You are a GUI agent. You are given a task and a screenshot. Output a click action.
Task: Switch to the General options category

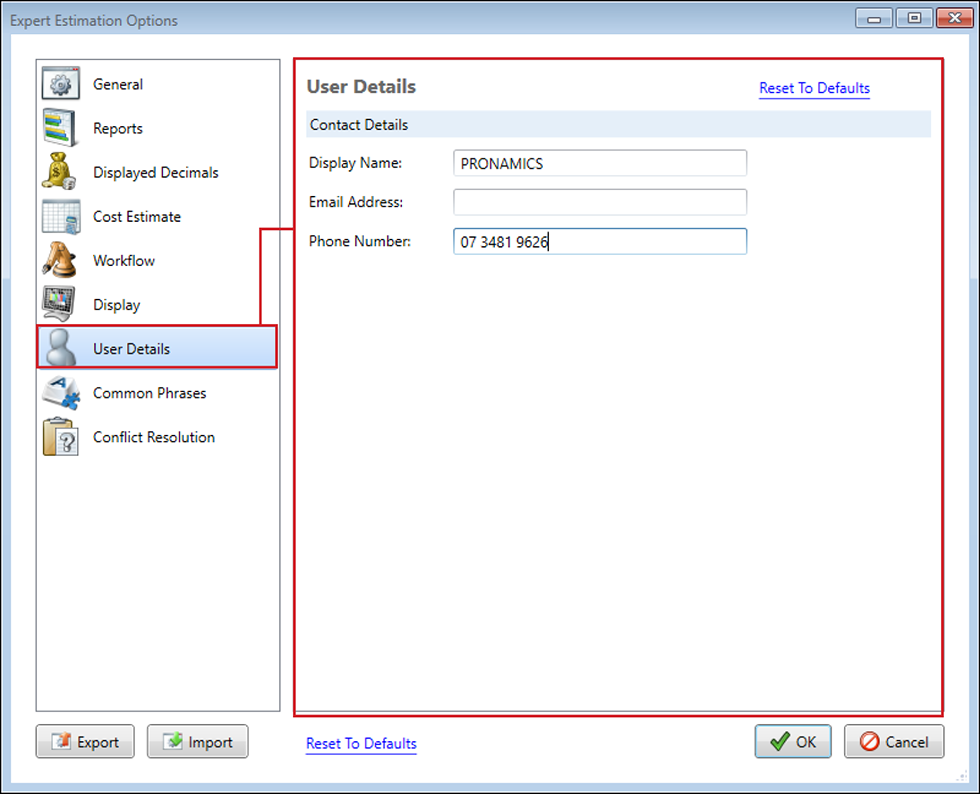[x=118, y=85]
